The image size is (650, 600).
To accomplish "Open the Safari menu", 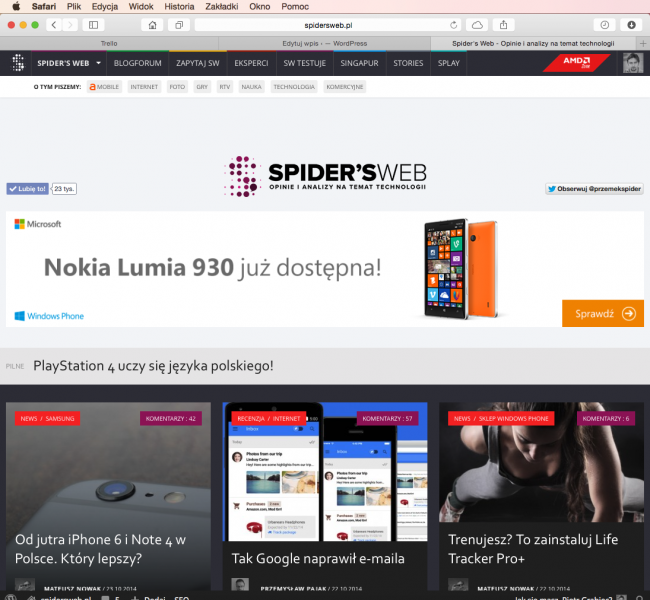I will pyautogui.click(x=44, y=7).
